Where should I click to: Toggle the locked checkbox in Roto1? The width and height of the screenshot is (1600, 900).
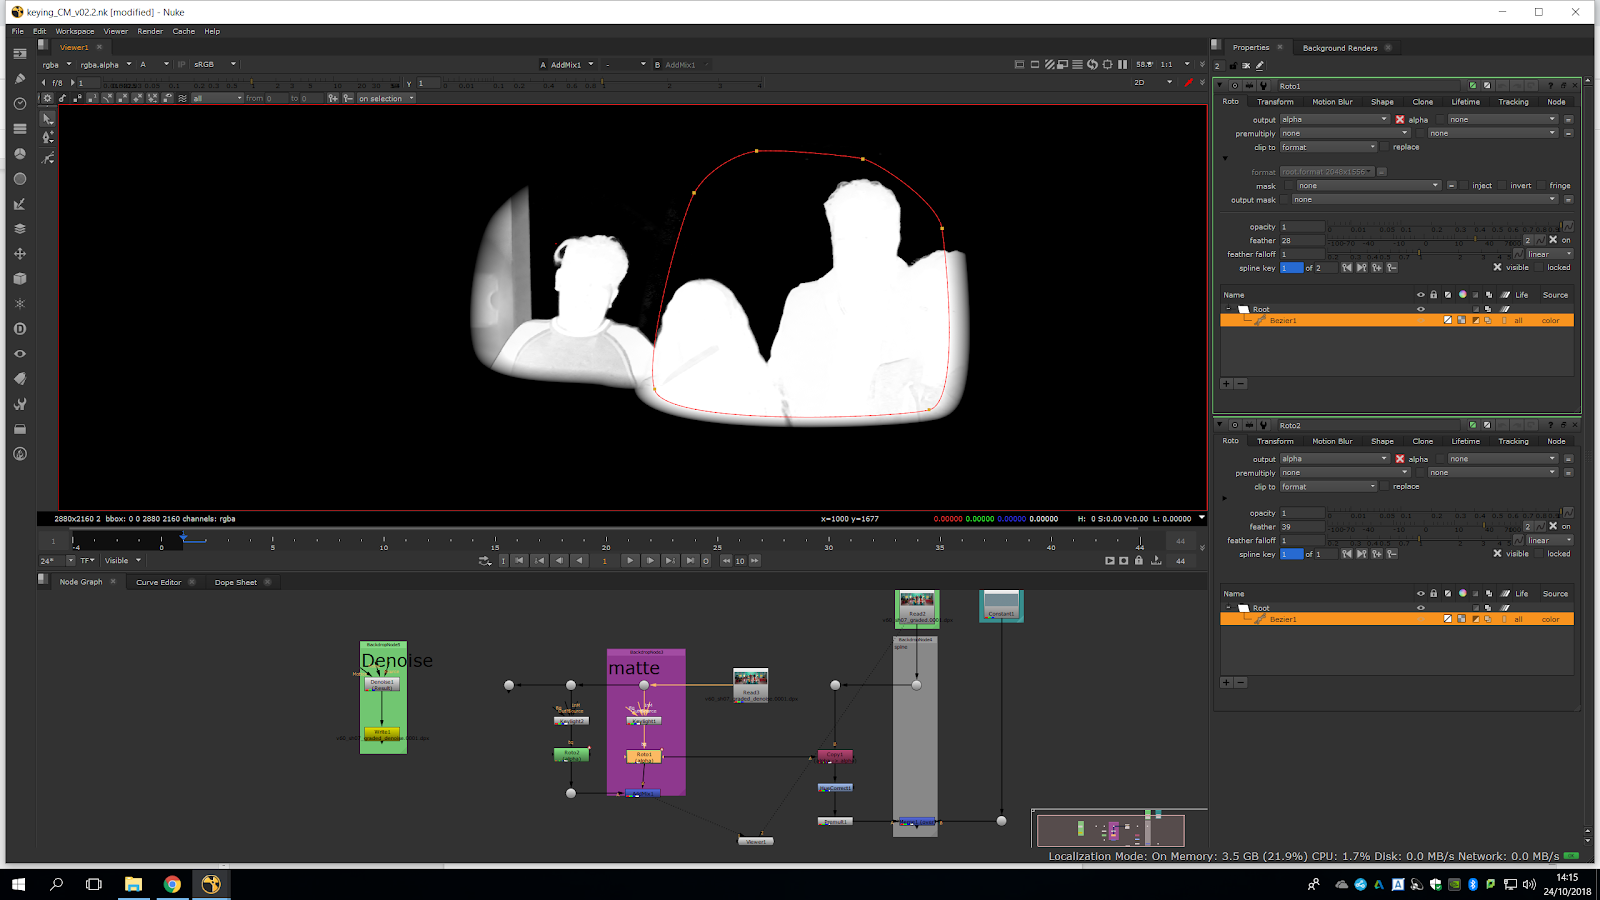(1539, 268)
